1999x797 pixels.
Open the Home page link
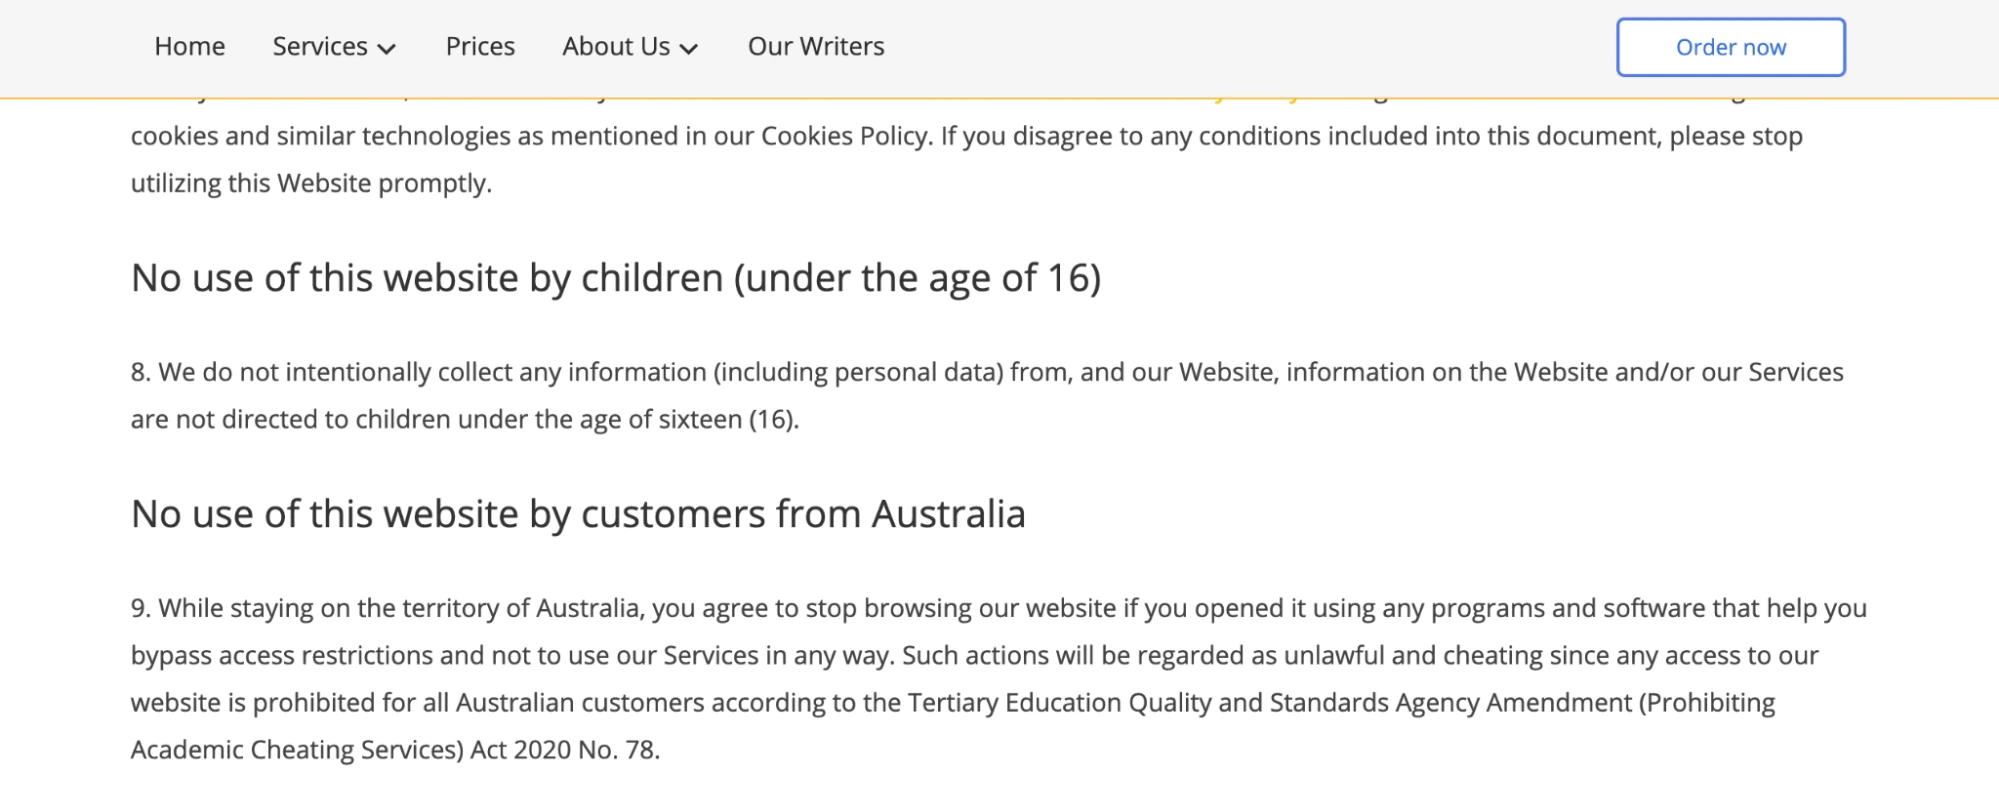pyautogui.click(x=189, y=47)
